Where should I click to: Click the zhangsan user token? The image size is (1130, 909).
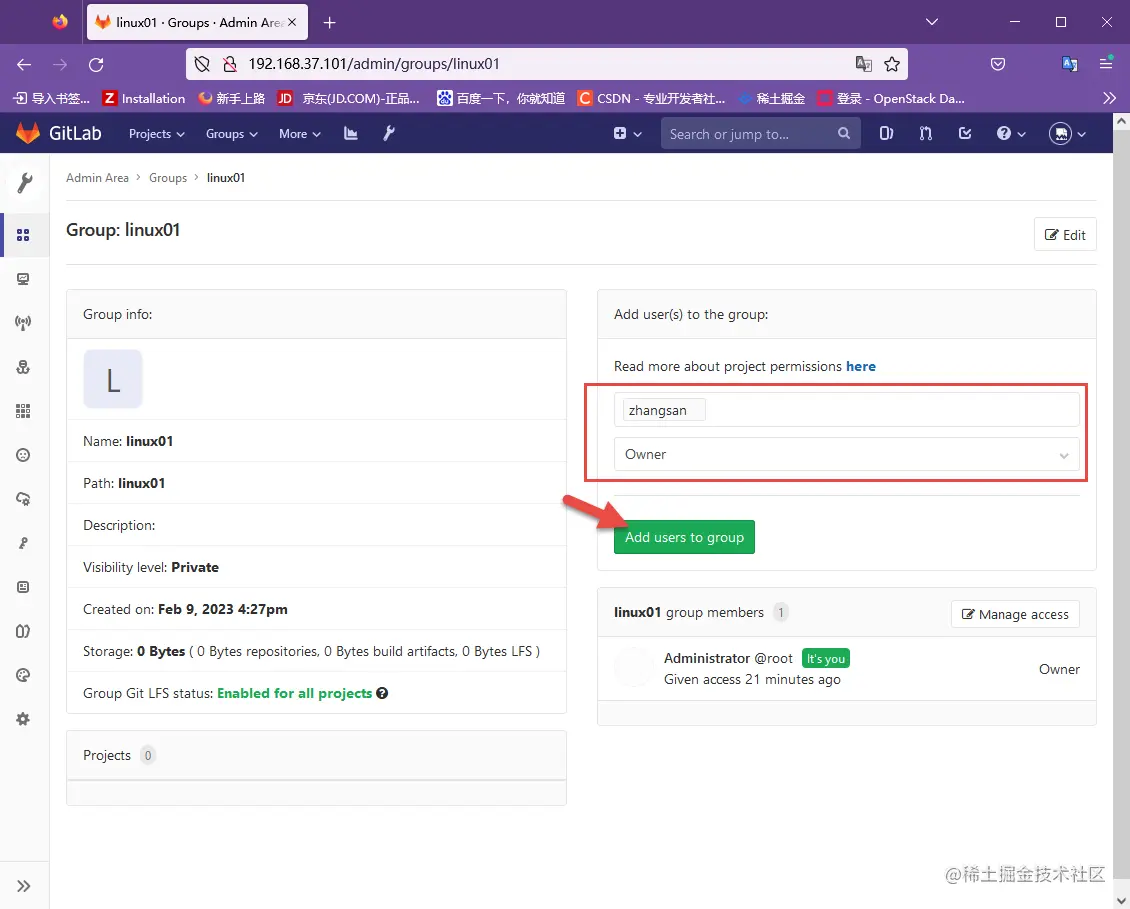click(x=664, y=410)
